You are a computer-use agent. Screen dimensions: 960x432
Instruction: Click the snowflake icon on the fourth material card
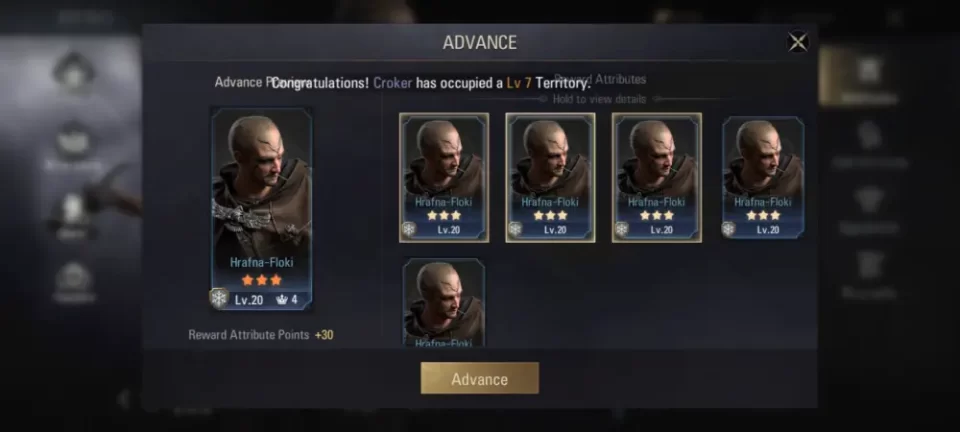(x=729, y=229)
